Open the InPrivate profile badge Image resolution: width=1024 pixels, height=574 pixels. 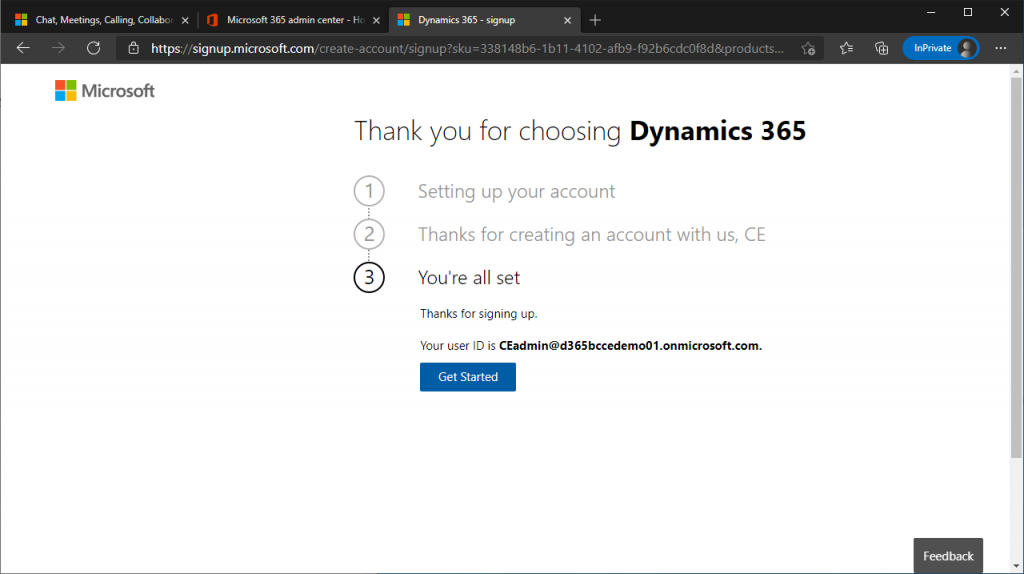940,48
